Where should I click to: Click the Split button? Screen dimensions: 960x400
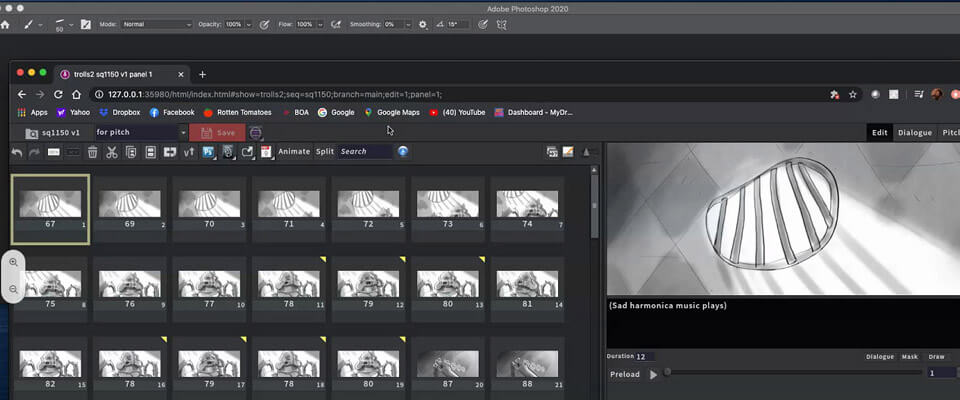pyautogui.click(x=325, y=151)
